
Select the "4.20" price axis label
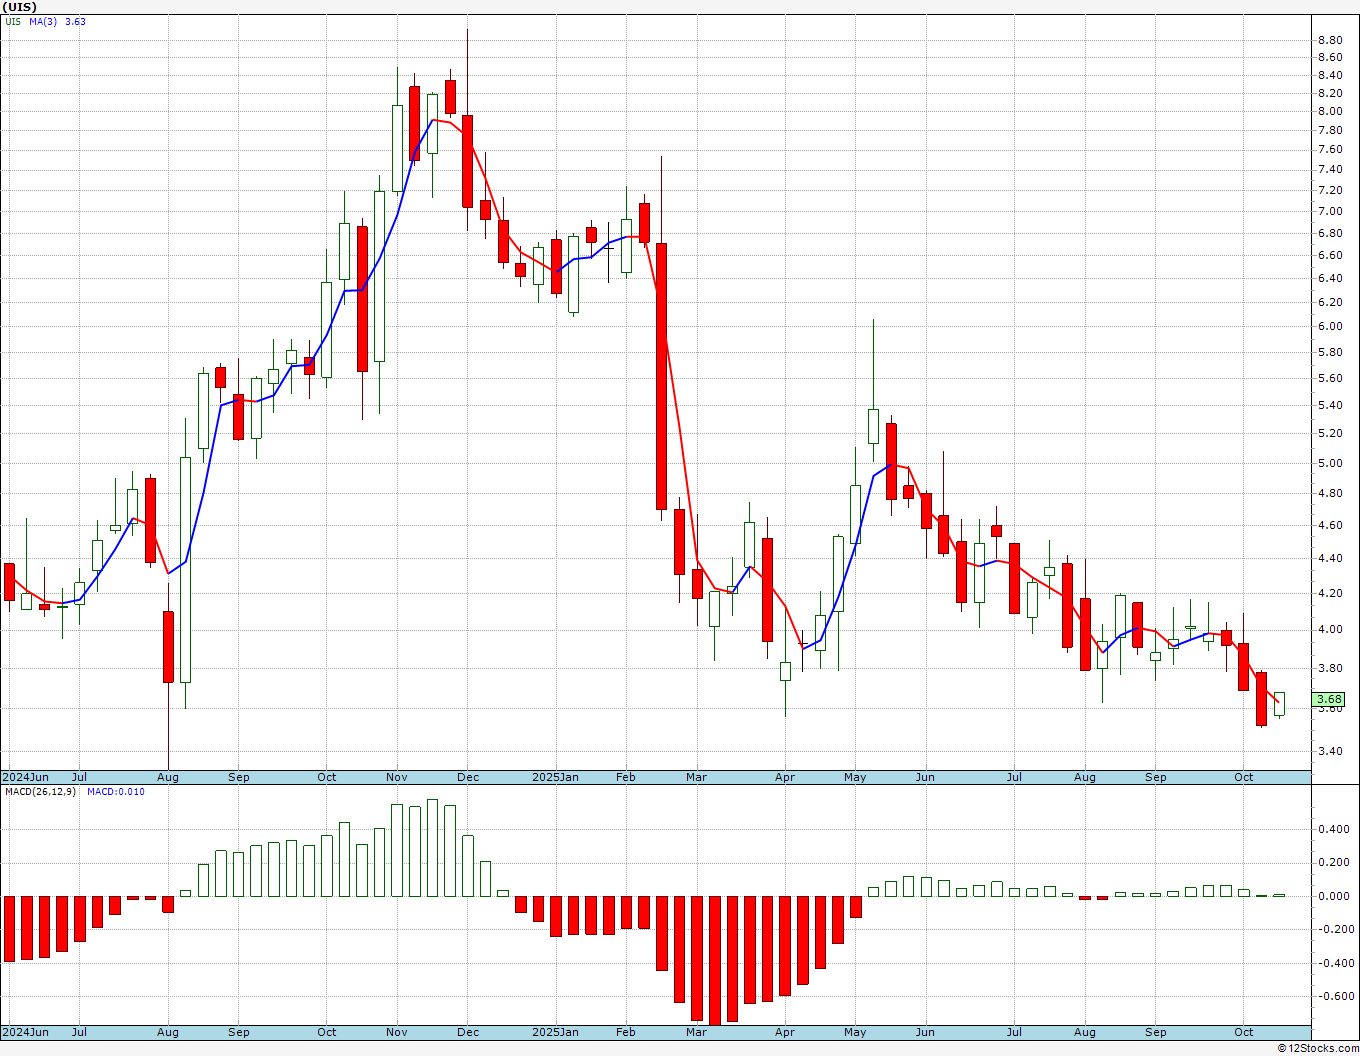(1330, 593)
